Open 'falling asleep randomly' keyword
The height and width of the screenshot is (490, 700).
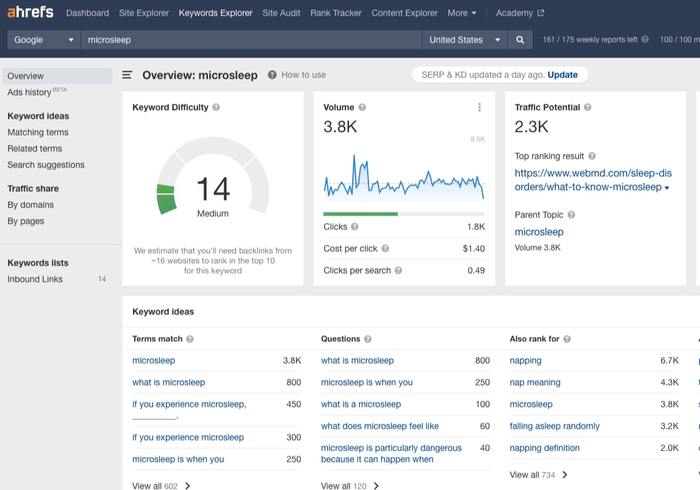[x=554, y=426]
